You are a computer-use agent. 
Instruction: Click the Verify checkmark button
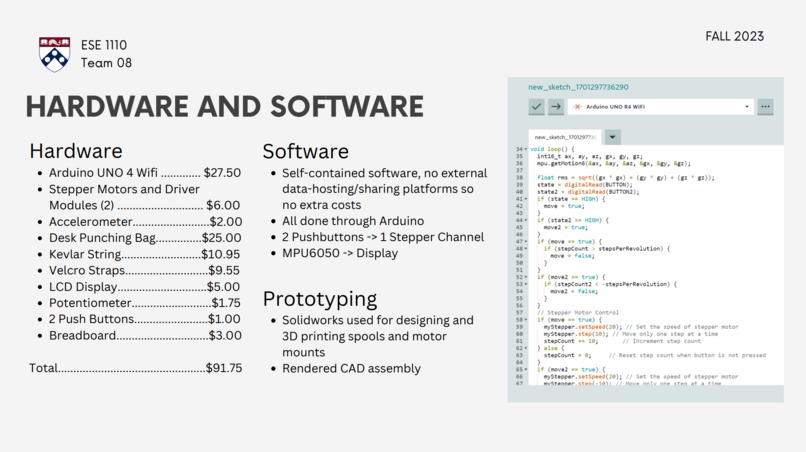(536, 106)
